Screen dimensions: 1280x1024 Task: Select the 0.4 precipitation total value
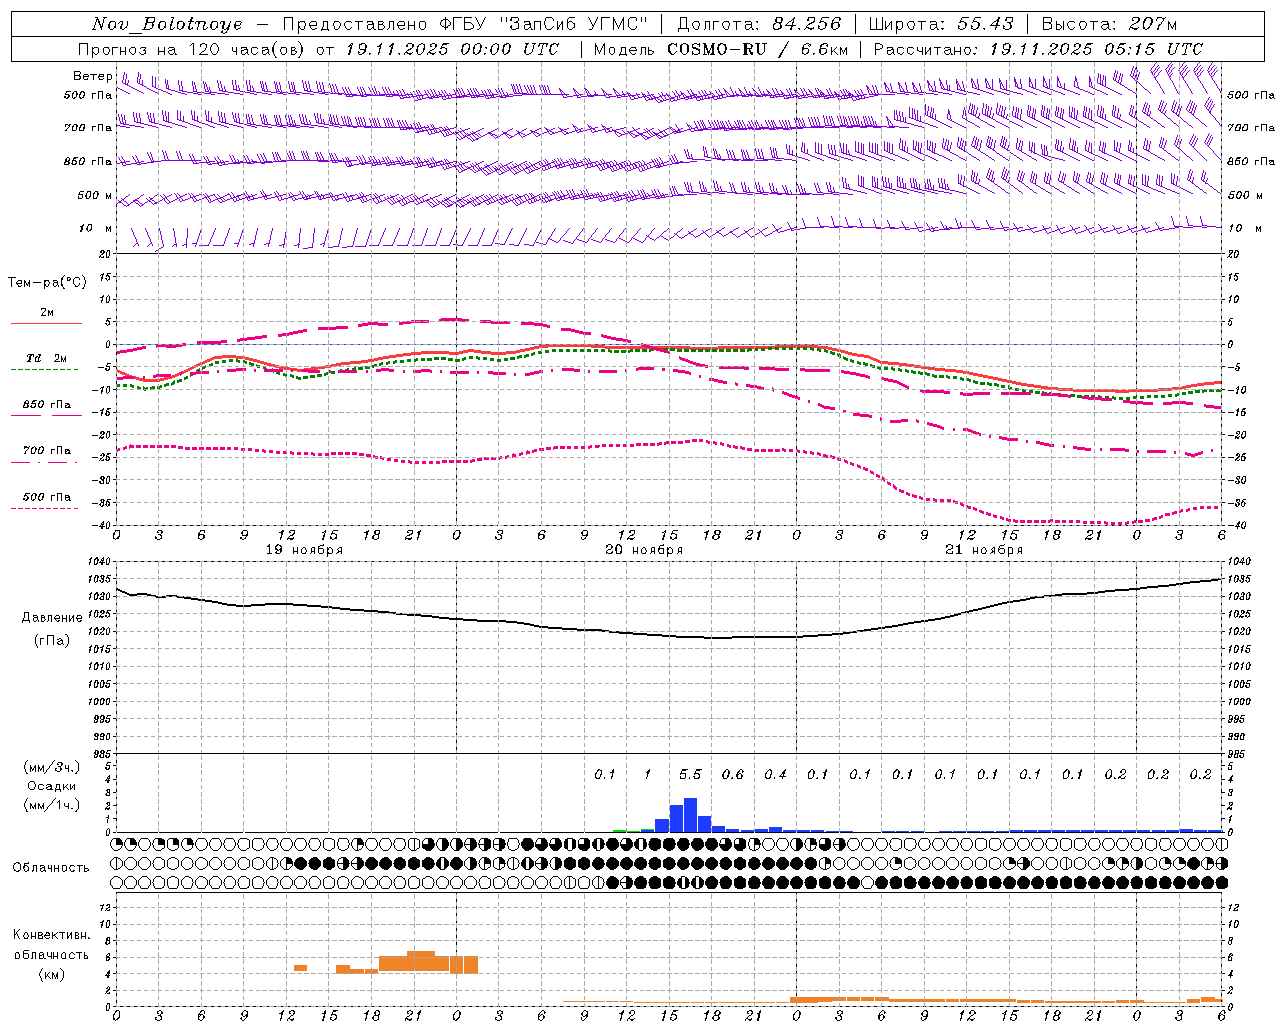[775, 775]
